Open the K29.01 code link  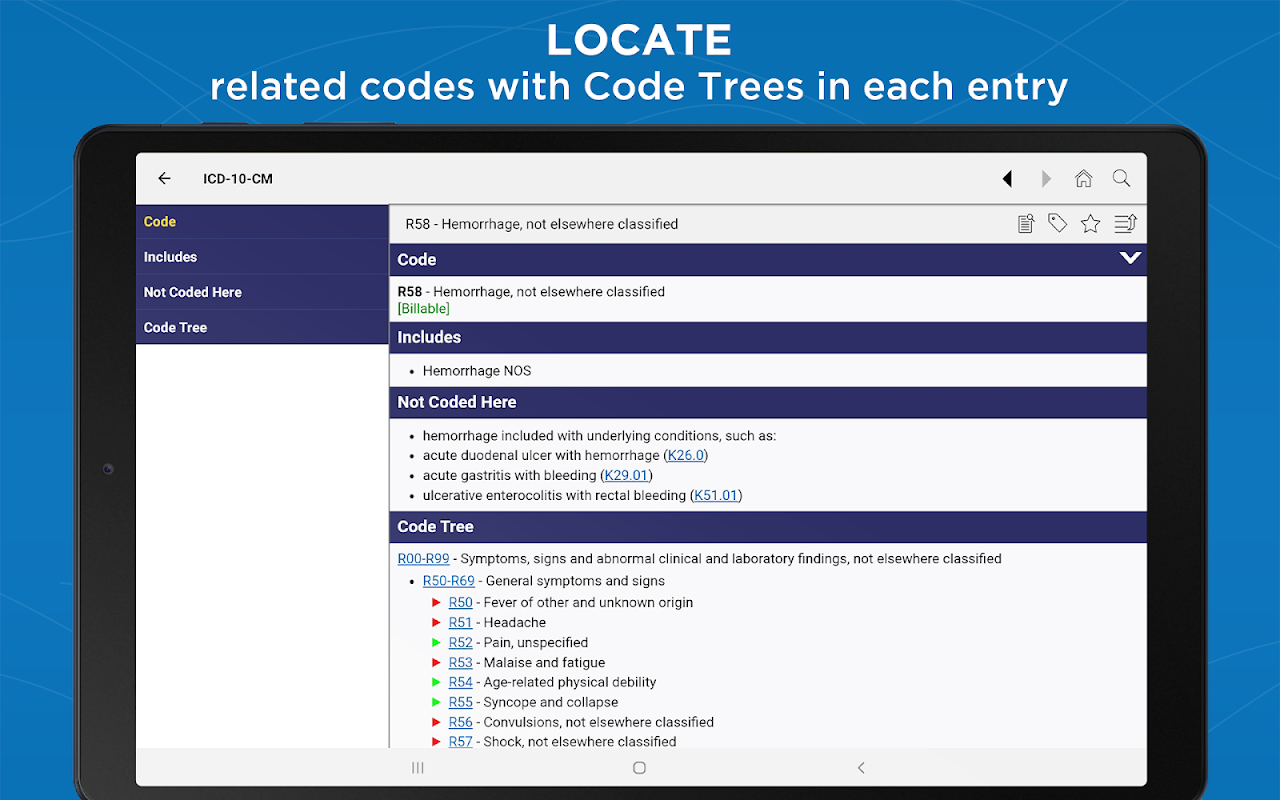627,475
